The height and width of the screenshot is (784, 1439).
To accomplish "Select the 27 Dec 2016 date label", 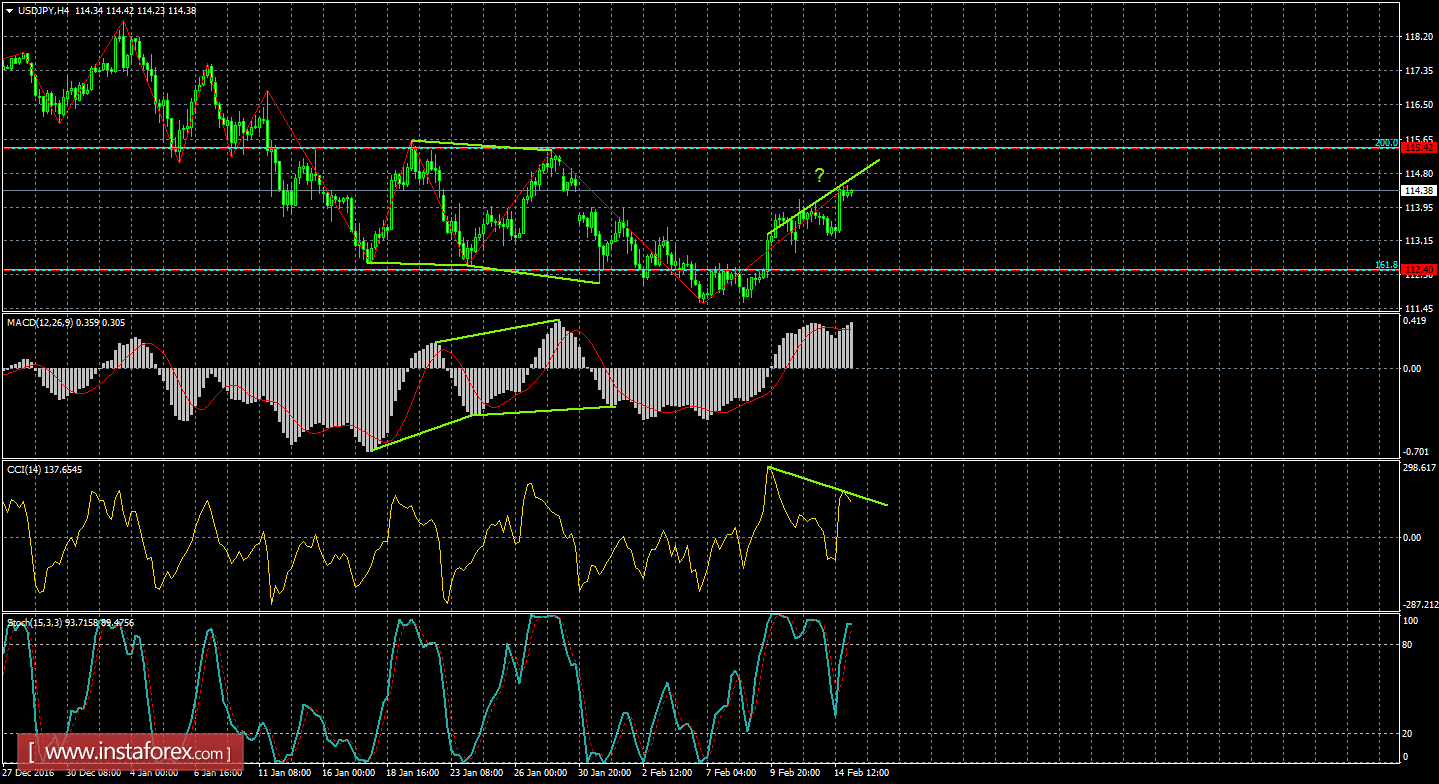I will coord(29,773).
